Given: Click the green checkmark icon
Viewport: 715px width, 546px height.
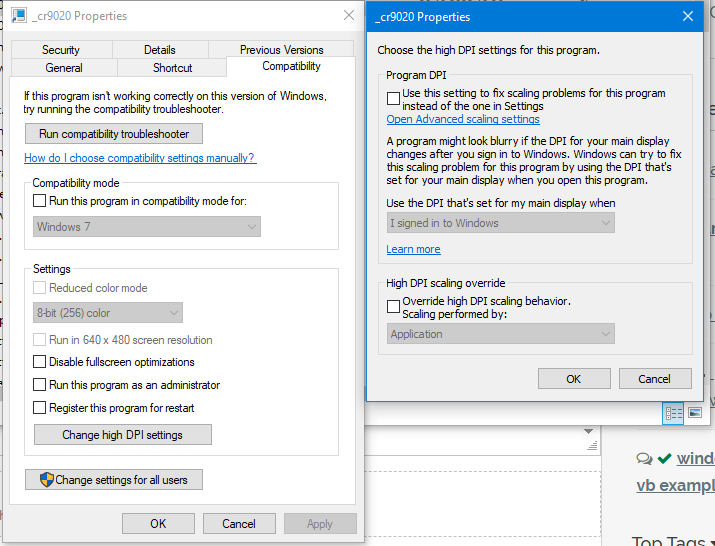Looking at the screenshot, I should [664, 458].
